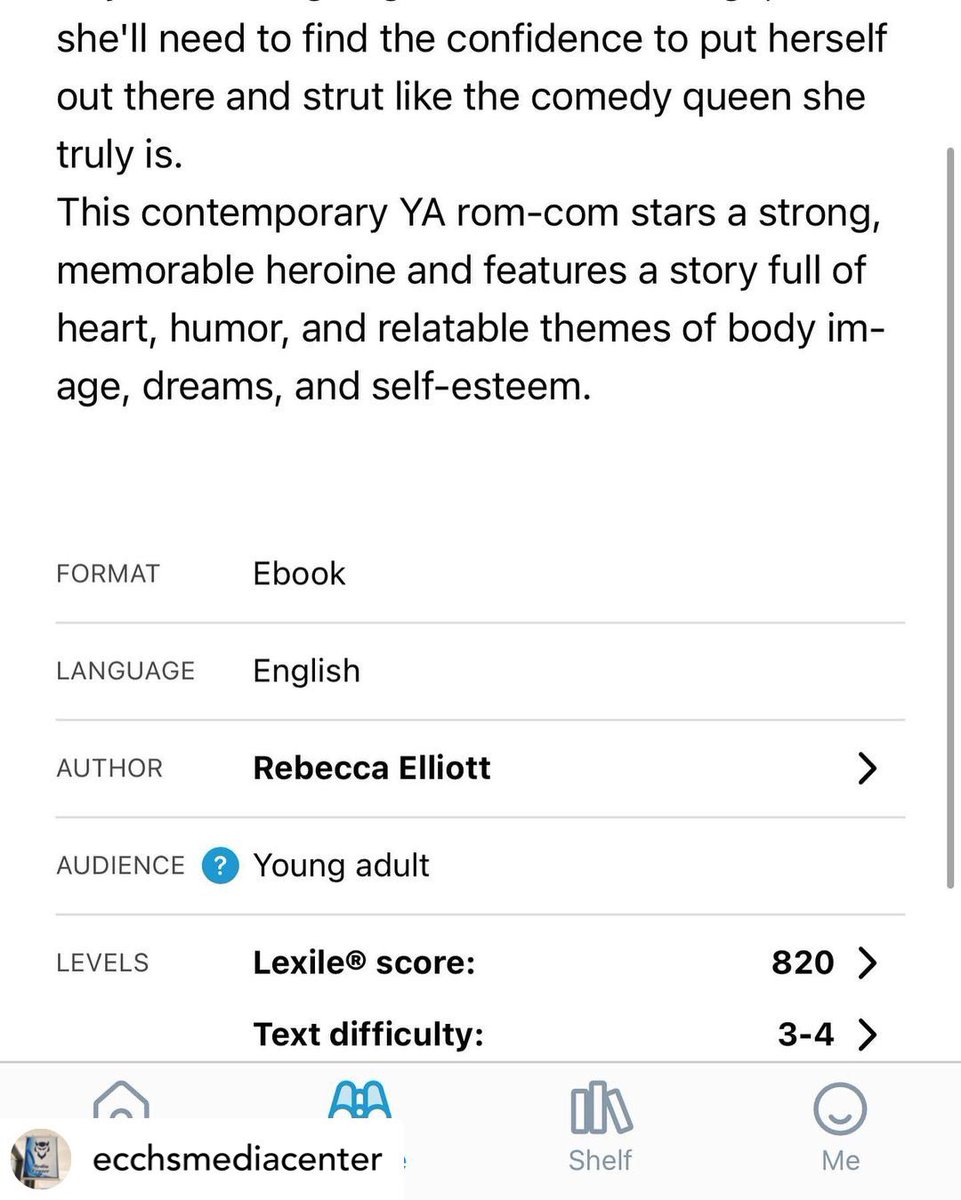961x1200 pixels.
Task: Click the 820 Lexile value
Action: coord(802,963)
